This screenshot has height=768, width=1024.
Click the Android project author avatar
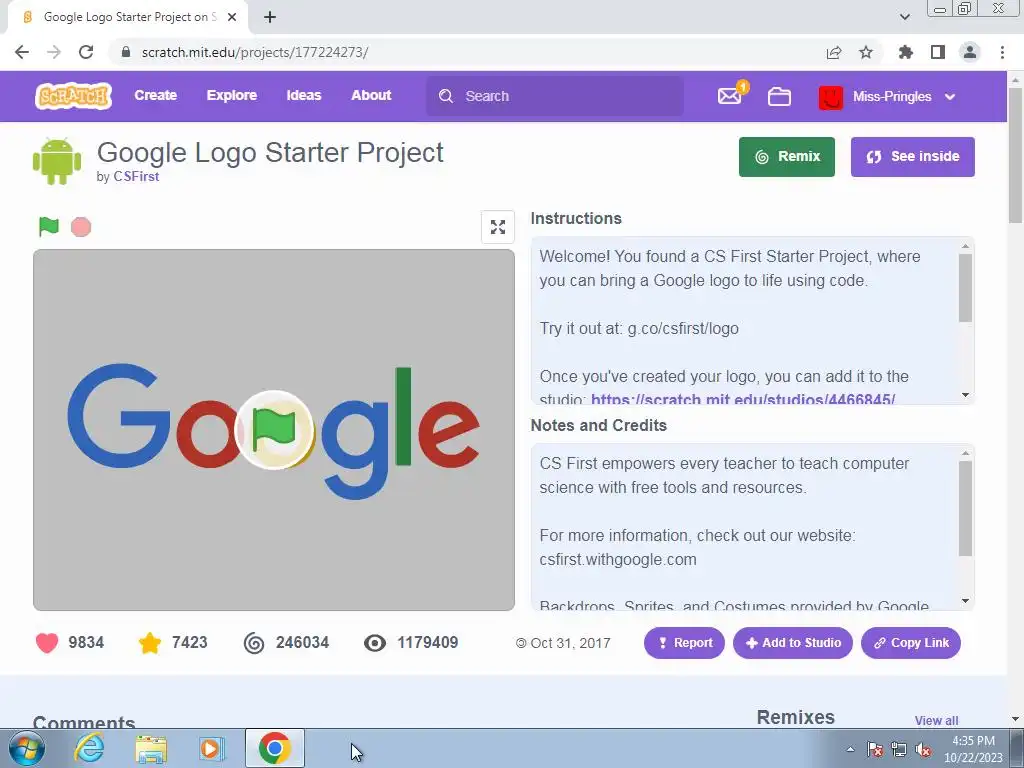point(57,161)
